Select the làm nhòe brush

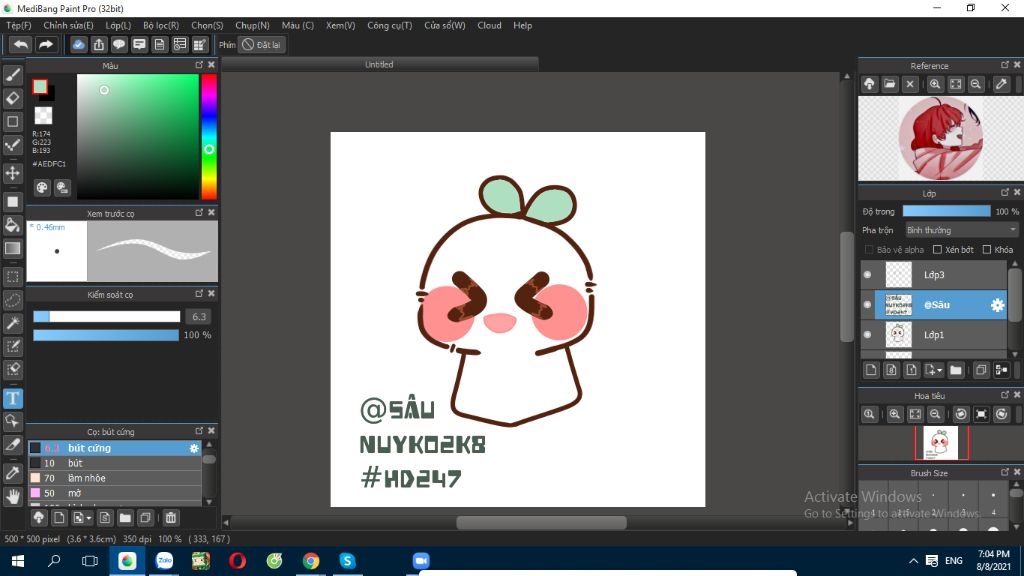coord(115,478)
